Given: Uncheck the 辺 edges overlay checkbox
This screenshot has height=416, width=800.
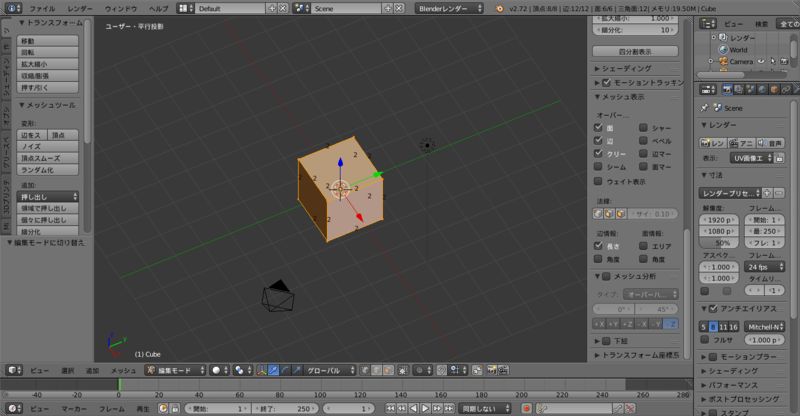Looking at the screenshot, I should click(x=598, y=140).
